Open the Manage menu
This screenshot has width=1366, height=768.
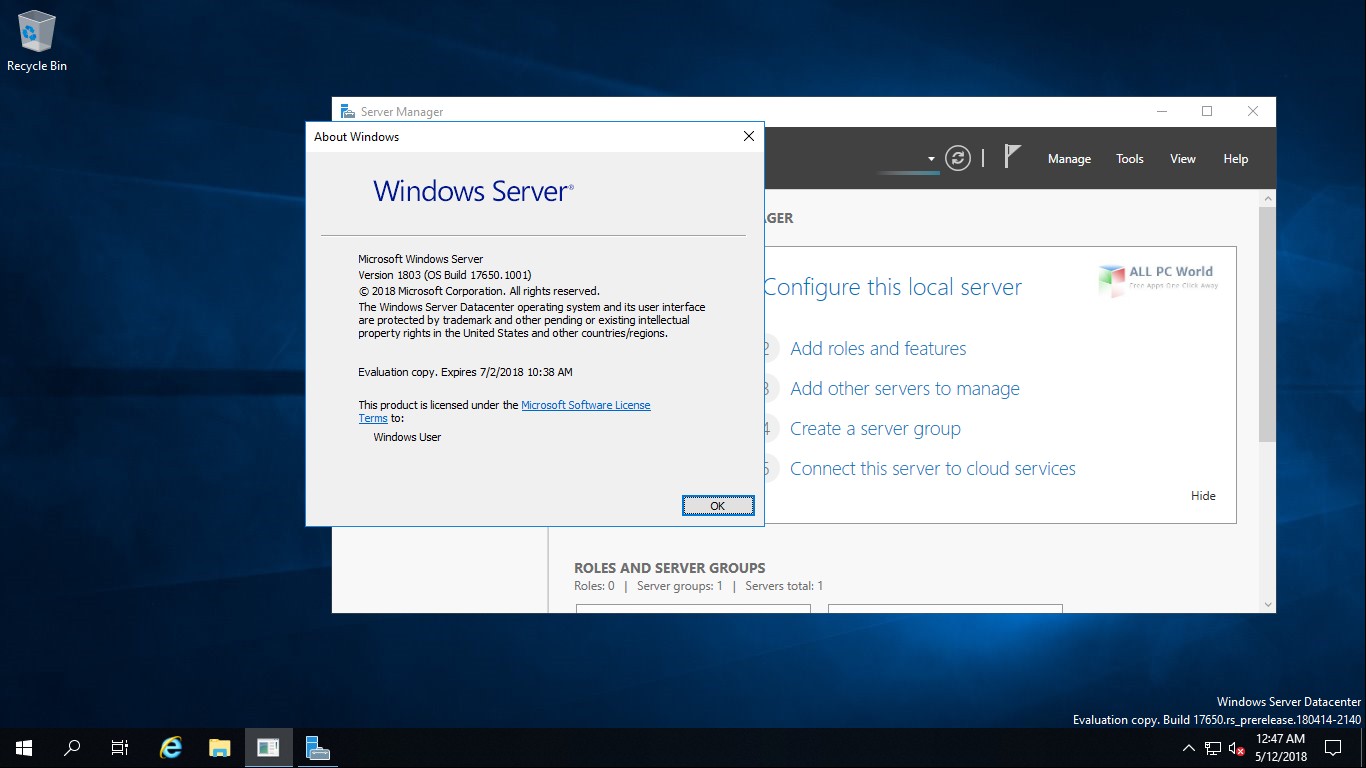[1069, 159]
